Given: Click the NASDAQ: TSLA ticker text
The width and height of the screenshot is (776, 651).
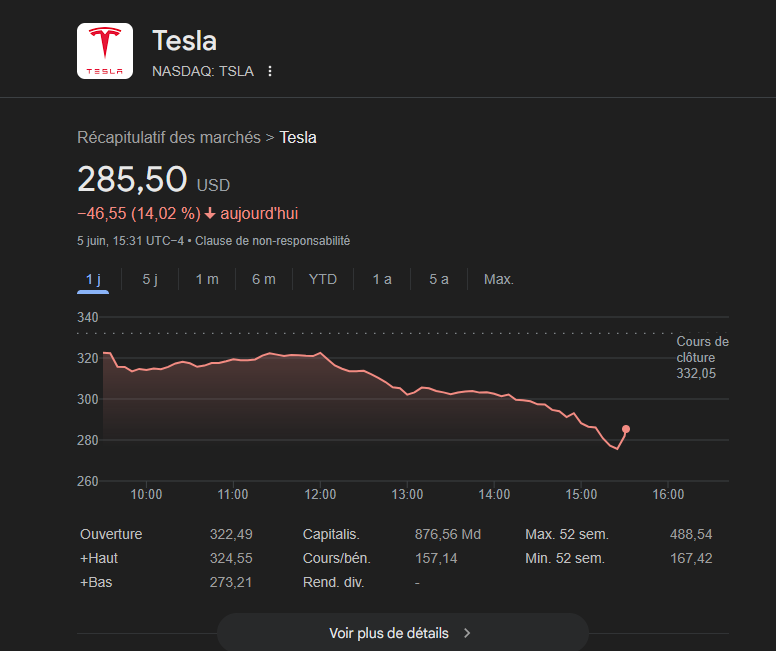Looking at the screenshot, I should 203,71.
